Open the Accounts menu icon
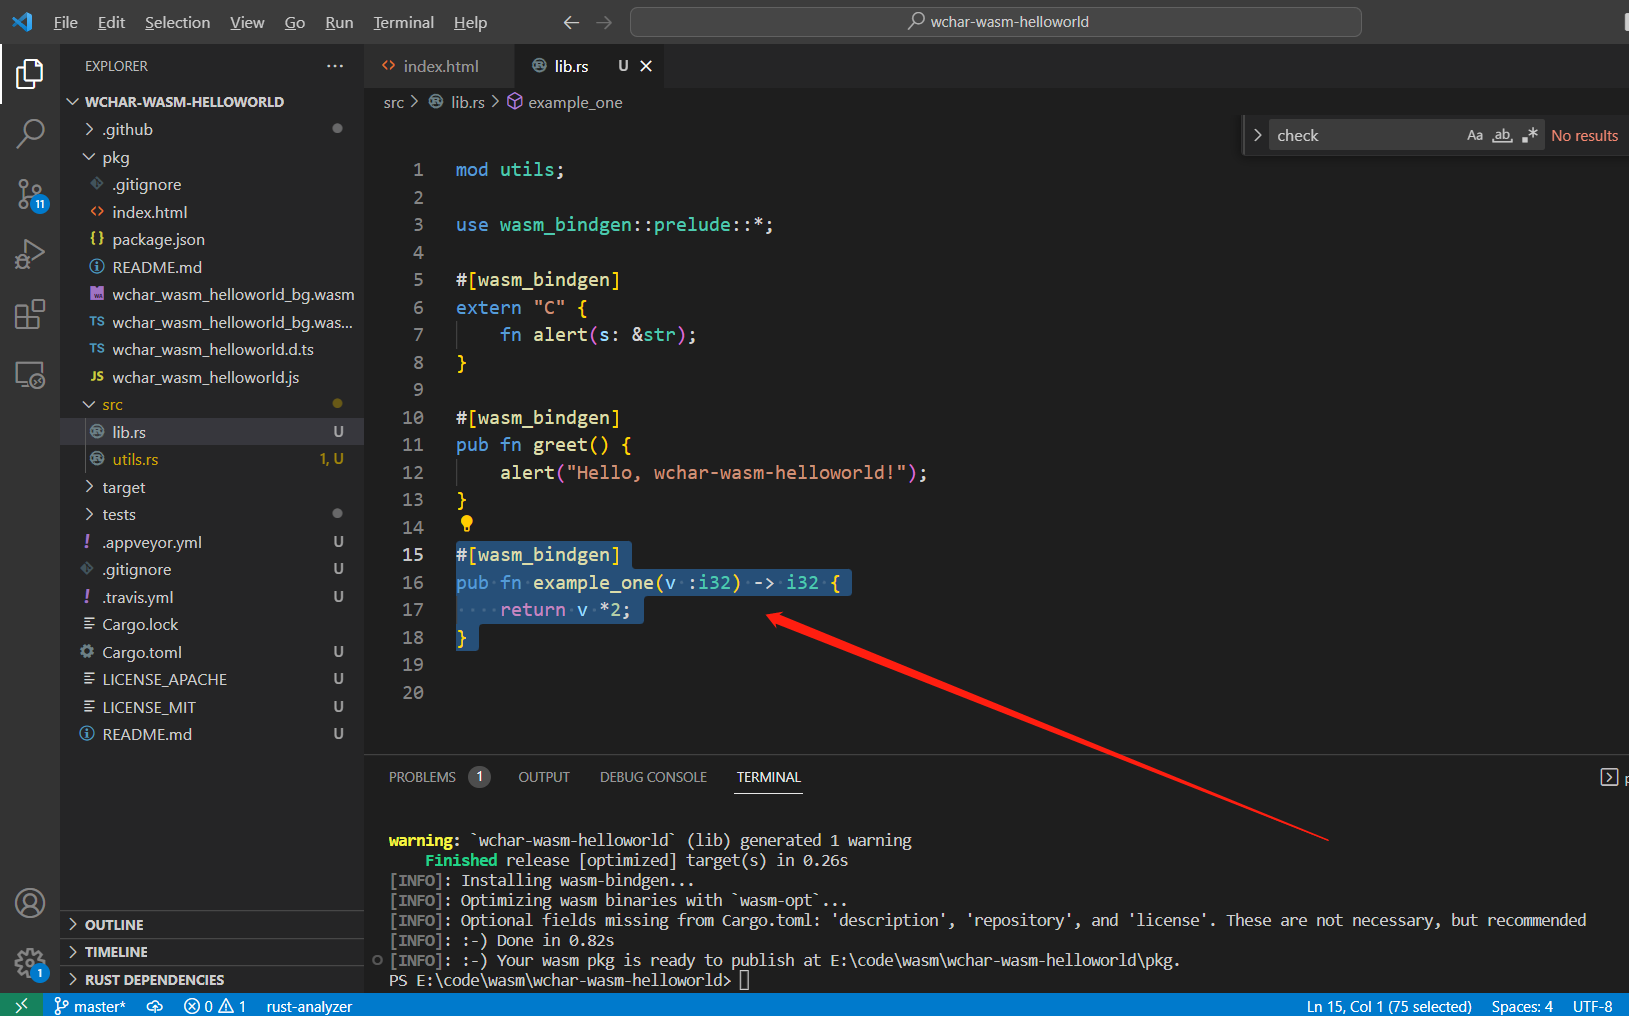 [x=30, y=903]
